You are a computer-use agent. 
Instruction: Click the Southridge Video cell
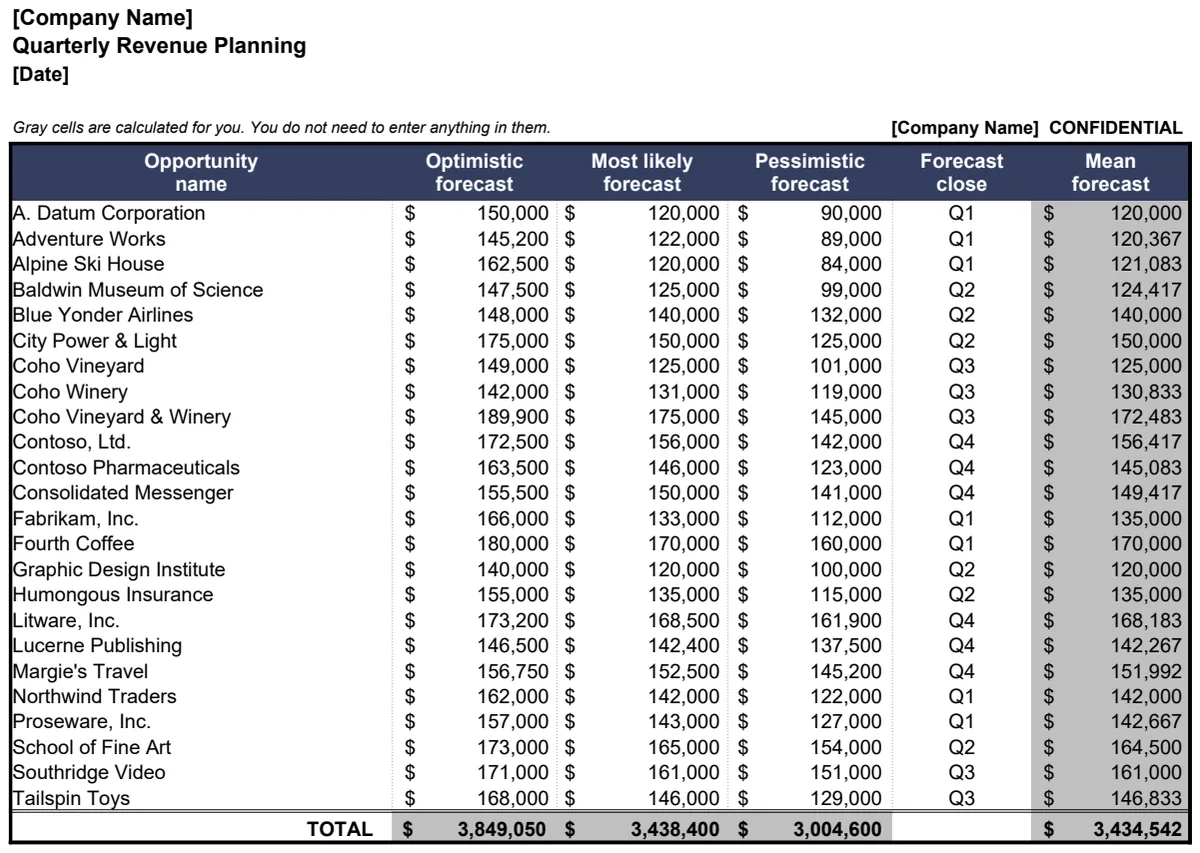(x=89, y=773)
